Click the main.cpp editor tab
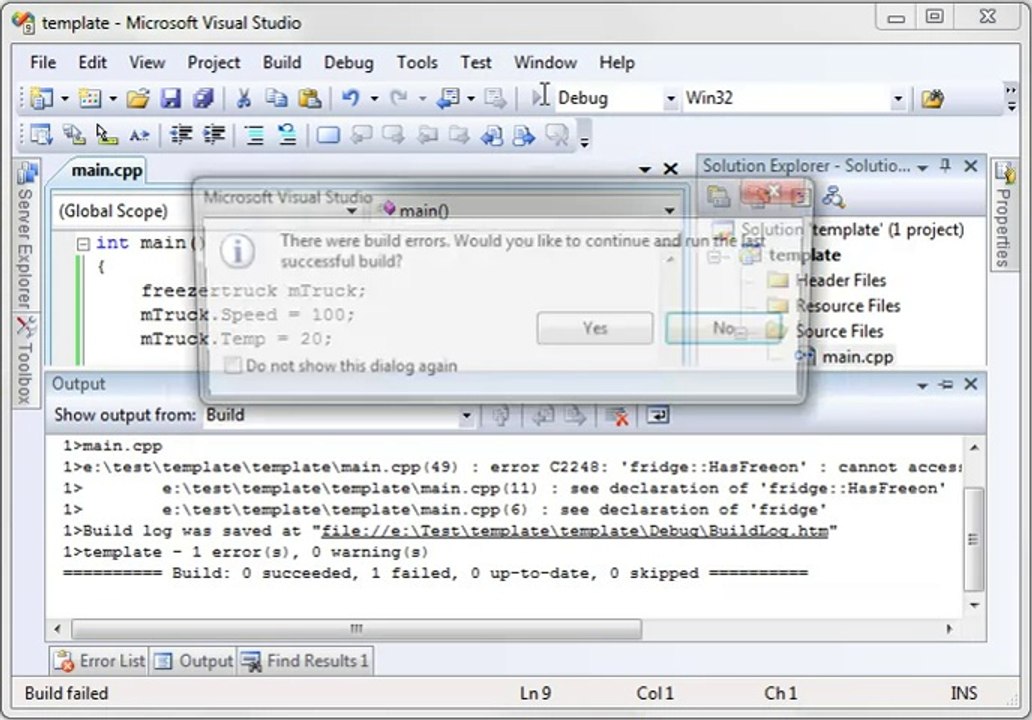Screen dimensions: 1032x720 point(106,170)
